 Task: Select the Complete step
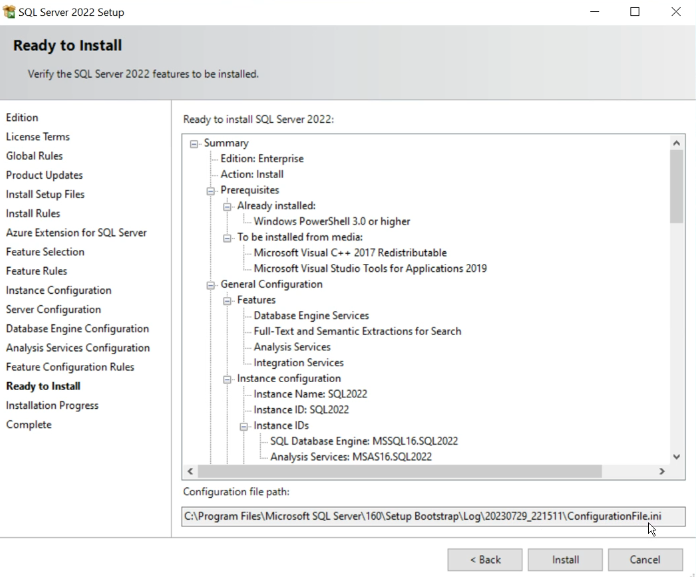pos(29,424)
